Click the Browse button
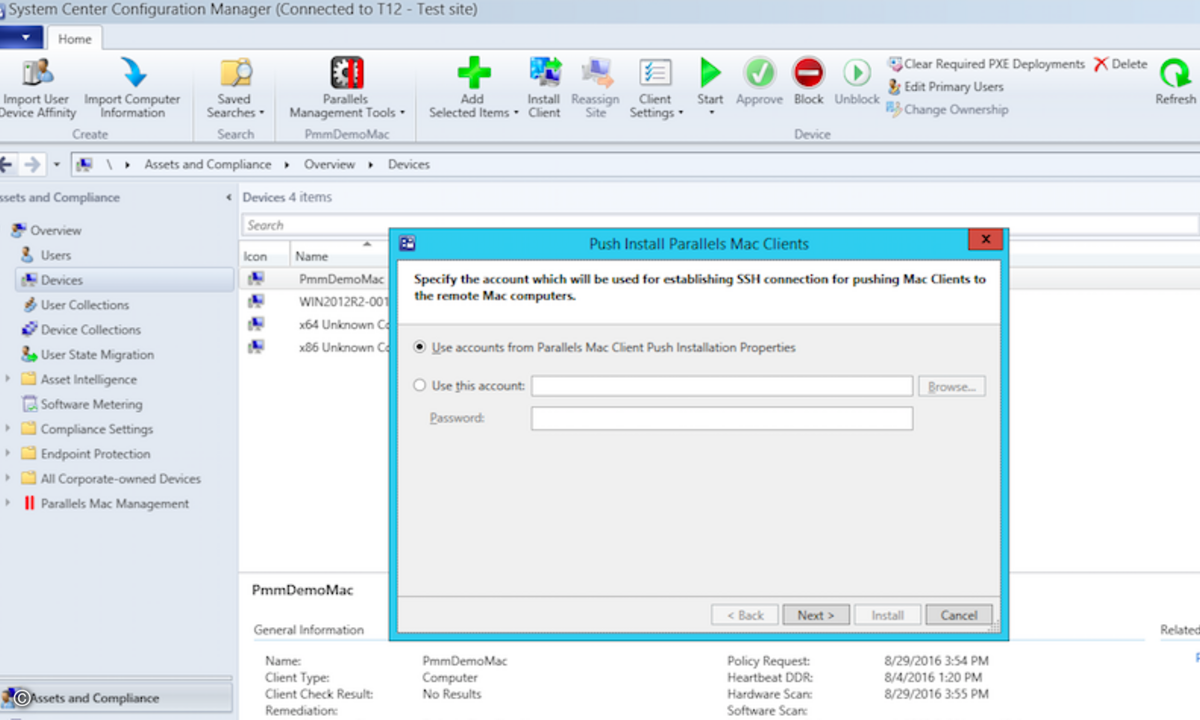 tap(952, 387)
